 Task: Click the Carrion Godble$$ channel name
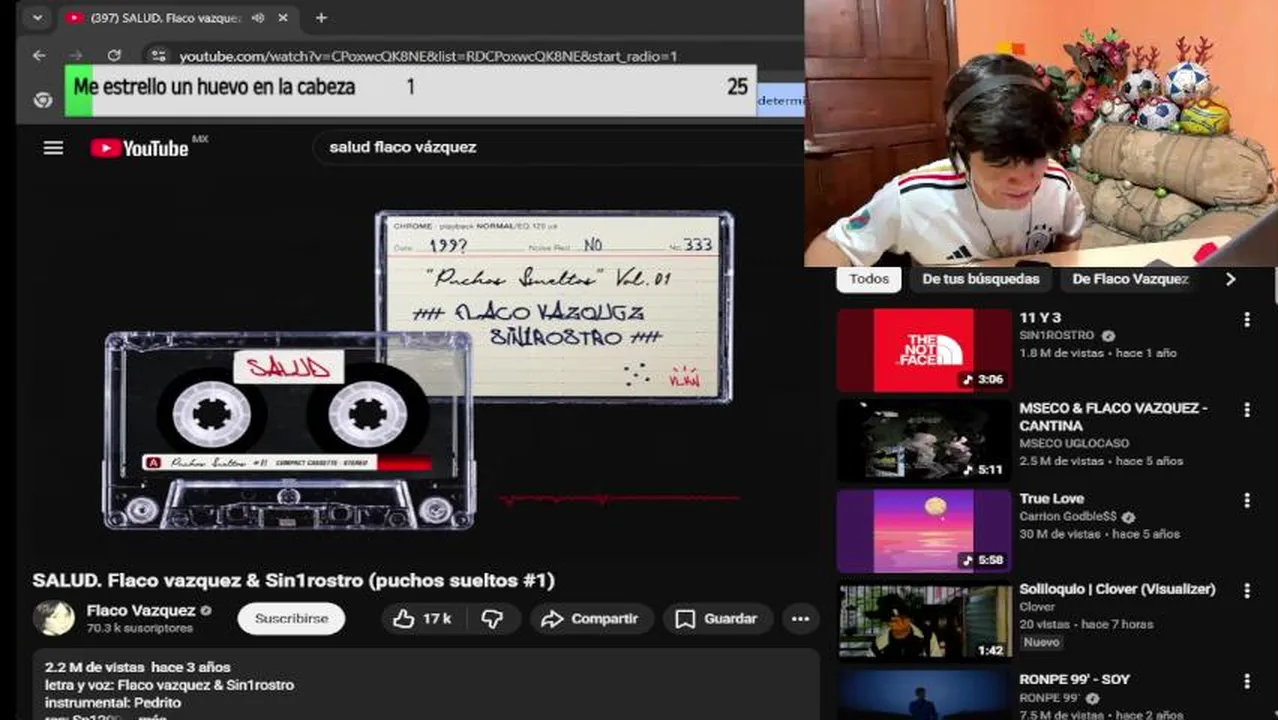tap(1069, 517)
